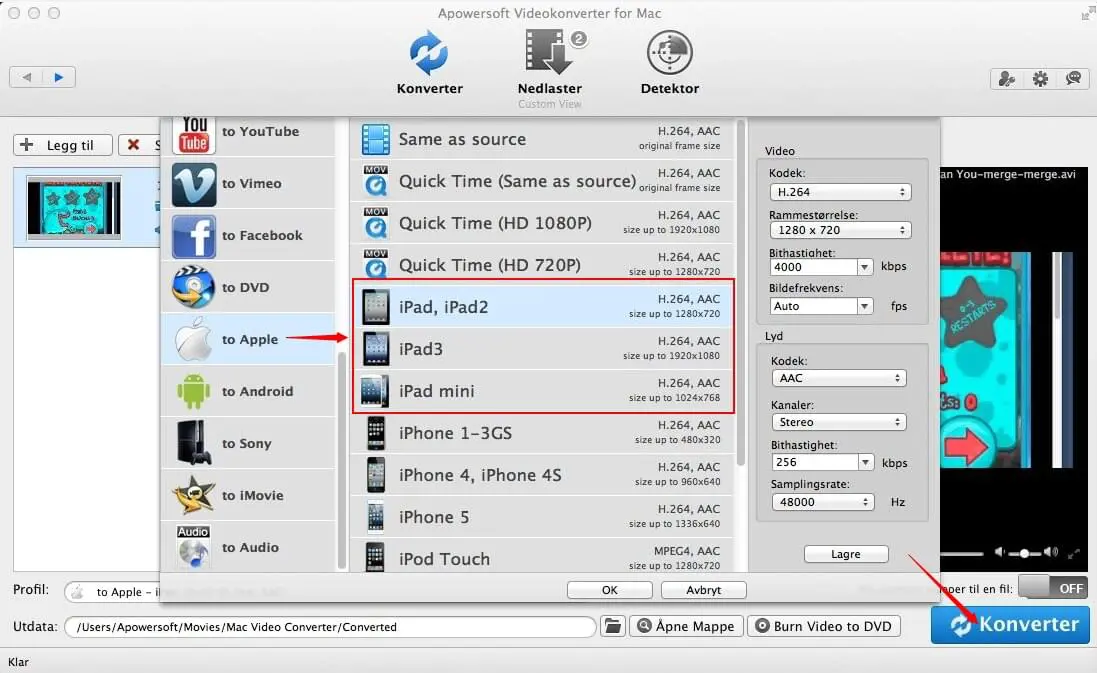Select Quick Time (HD 720P) preset
Viewport: 1097px width, 673px height.
point(541,264)
